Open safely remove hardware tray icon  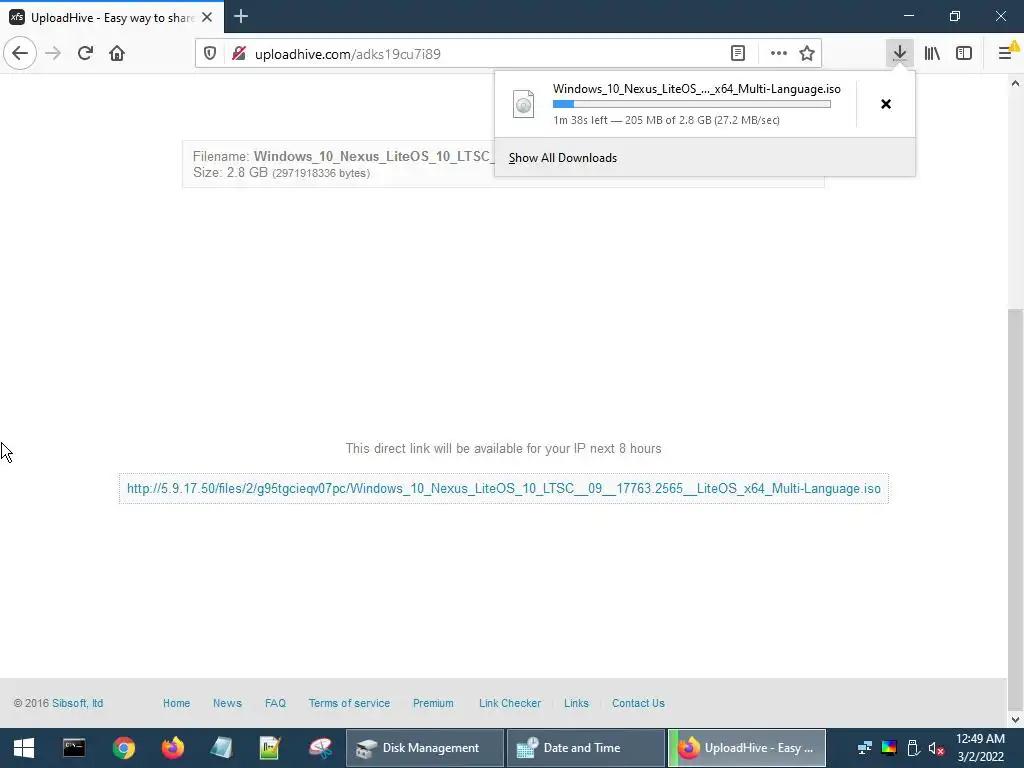tap(913, 748)
